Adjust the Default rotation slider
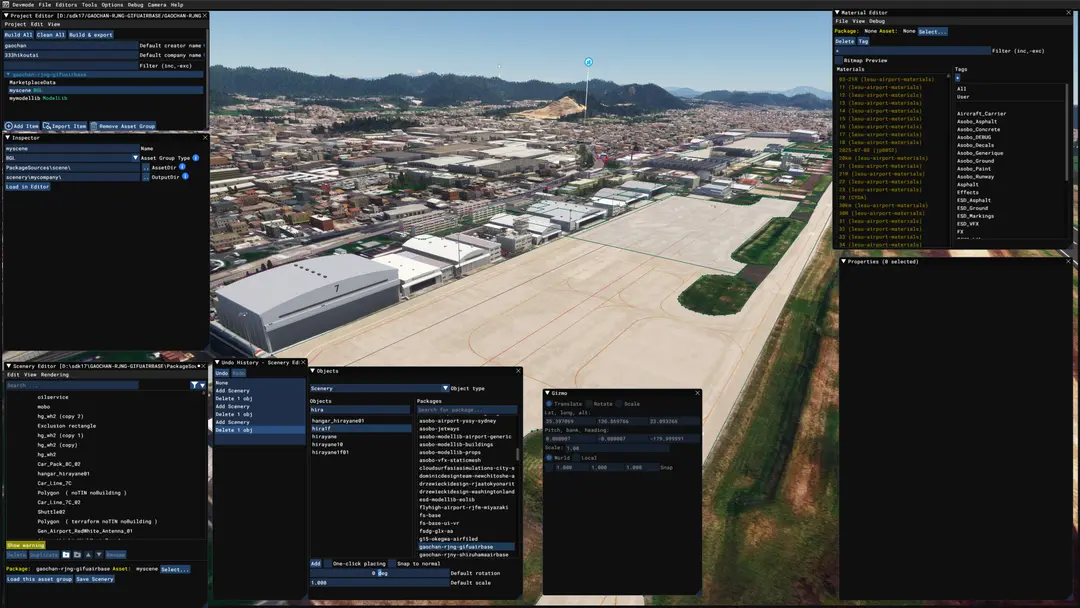The width and height of the screenshot is (1080, 608). [379, 573]
